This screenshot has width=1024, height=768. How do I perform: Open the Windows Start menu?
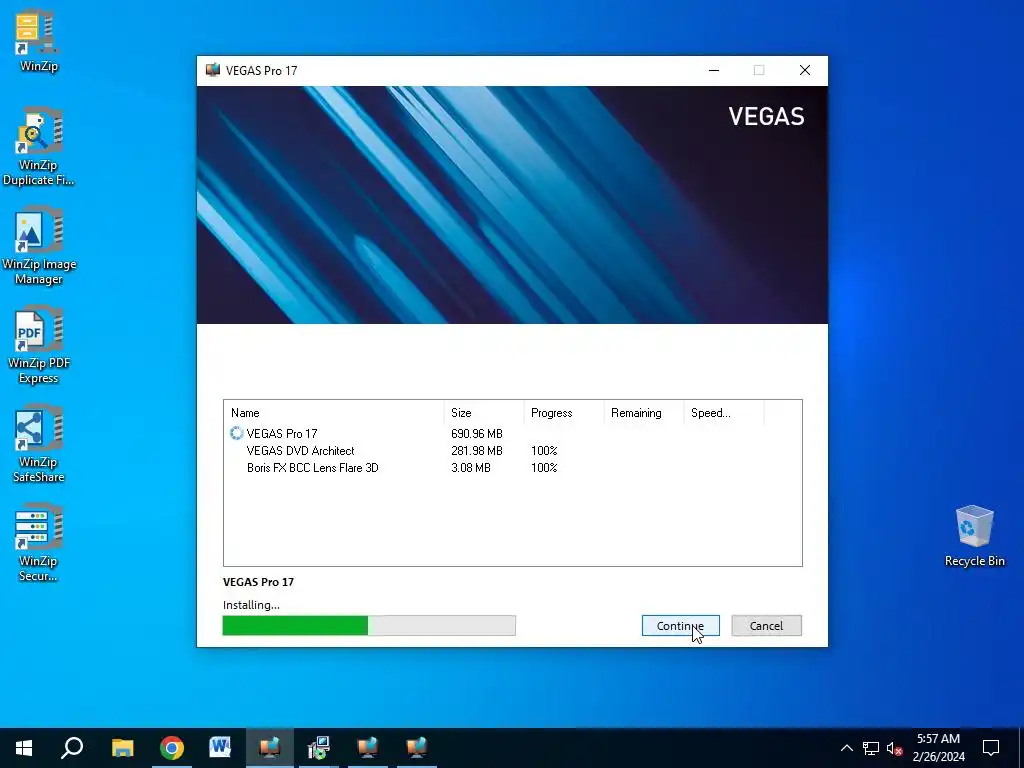coord(24,748)
